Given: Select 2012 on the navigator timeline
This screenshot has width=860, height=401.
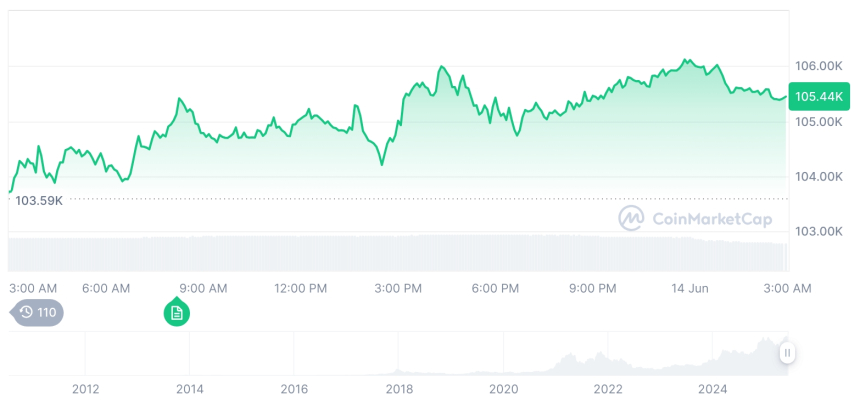Looking at the screenshot, I should tap(85, 389).
